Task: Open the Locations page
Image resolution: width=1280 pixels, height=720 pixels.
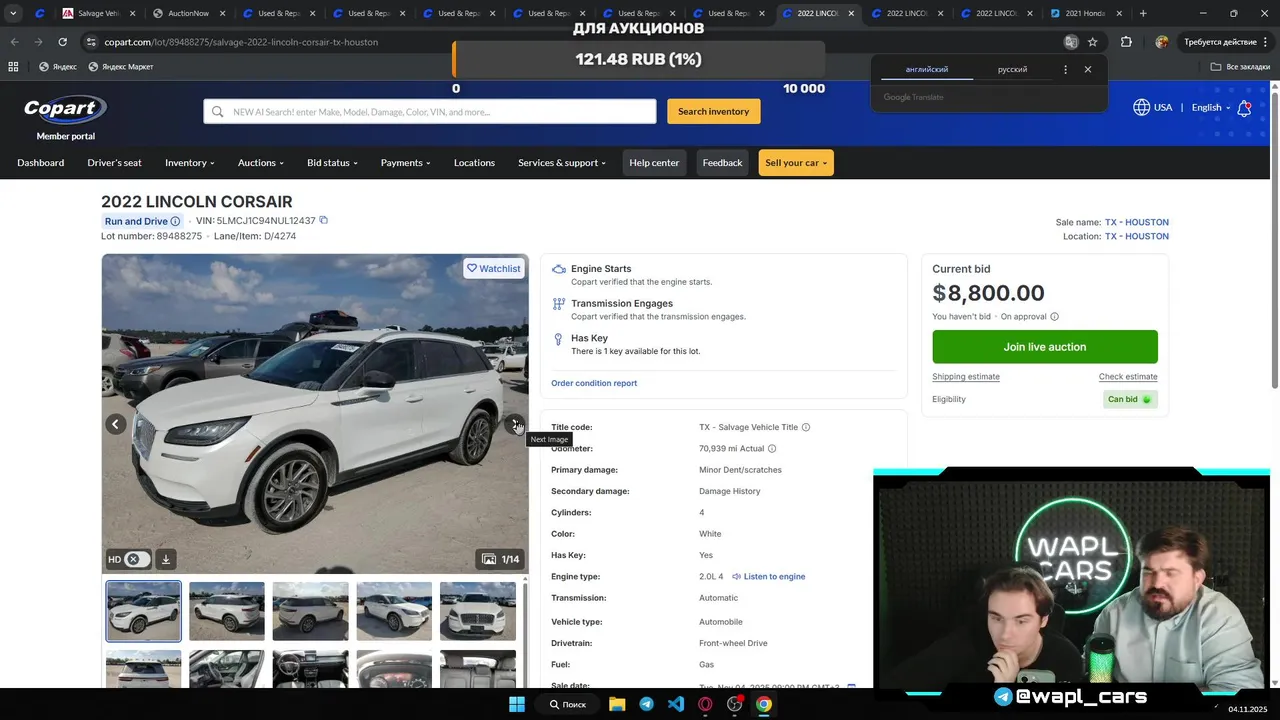Action: 474,163
